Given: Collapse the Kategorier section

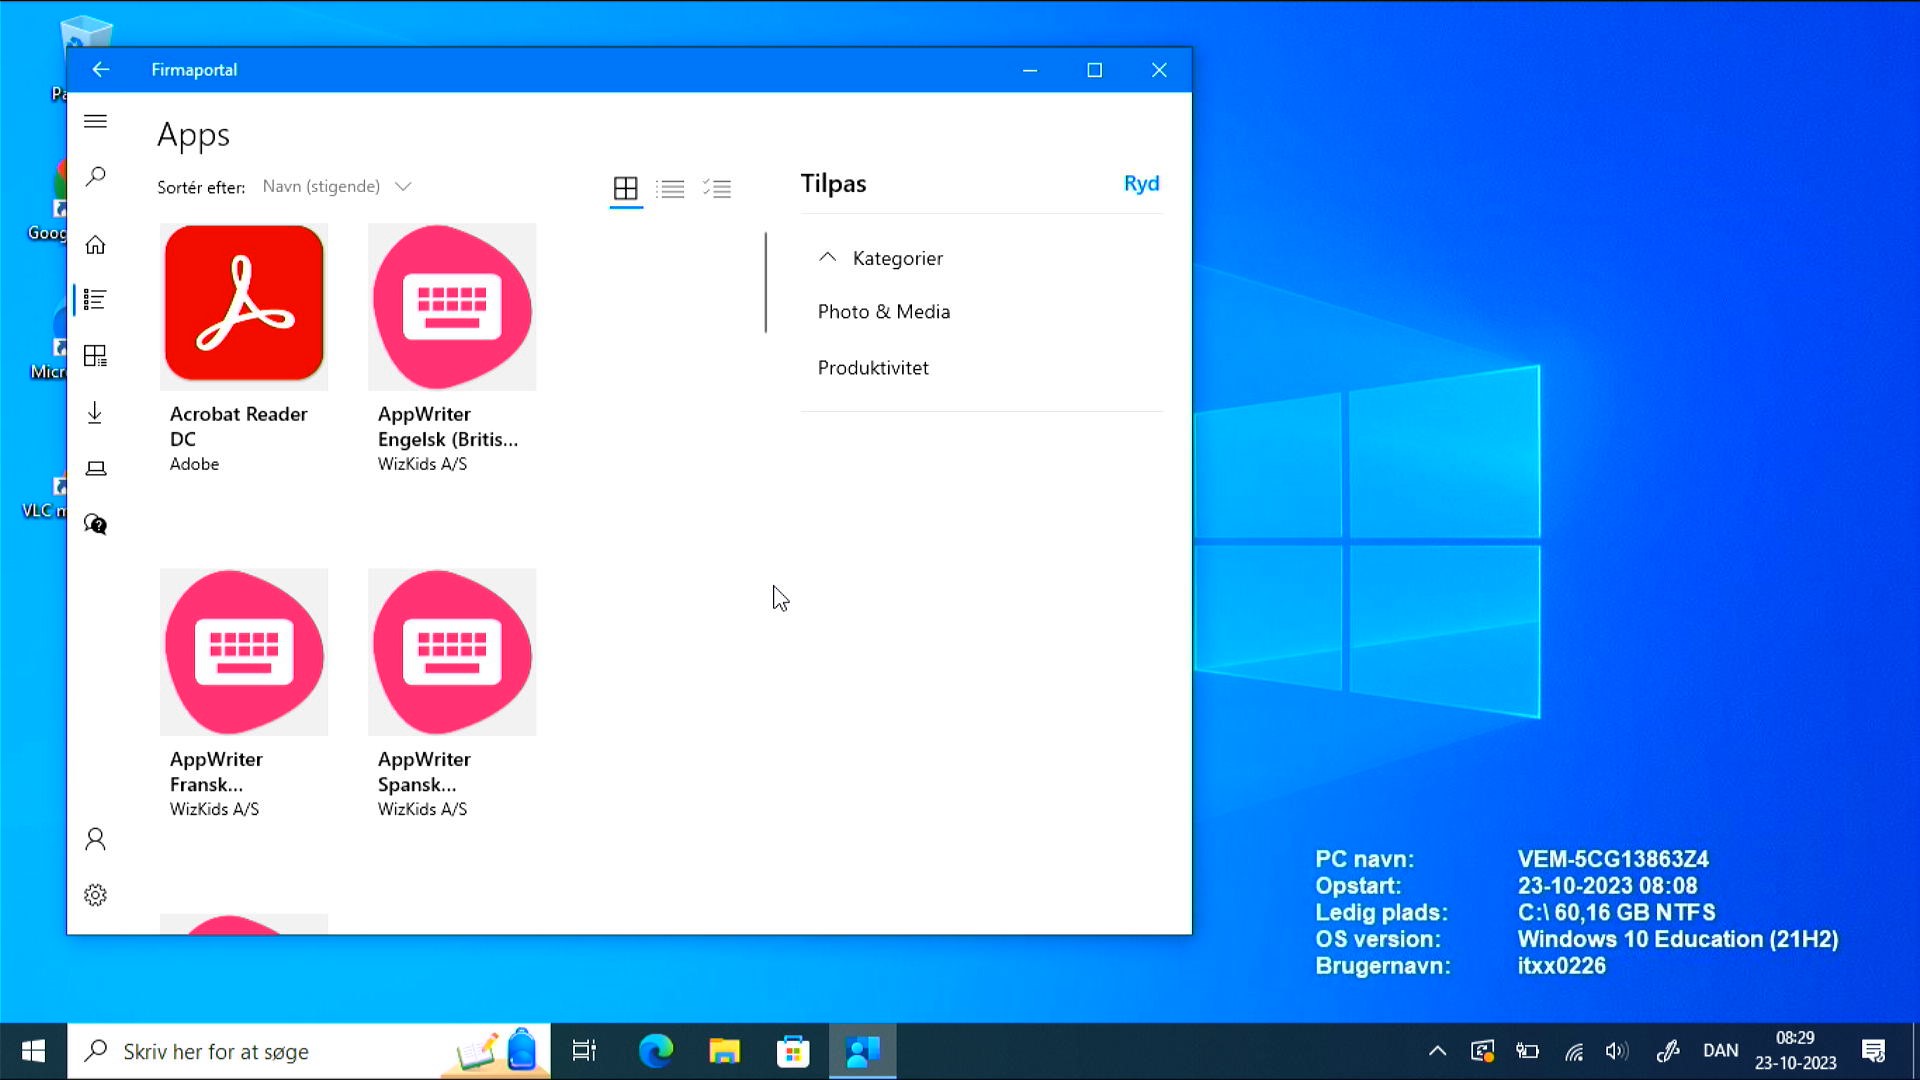Looking at the screenshot, I should pyautogui.click(x=827, y=258).
